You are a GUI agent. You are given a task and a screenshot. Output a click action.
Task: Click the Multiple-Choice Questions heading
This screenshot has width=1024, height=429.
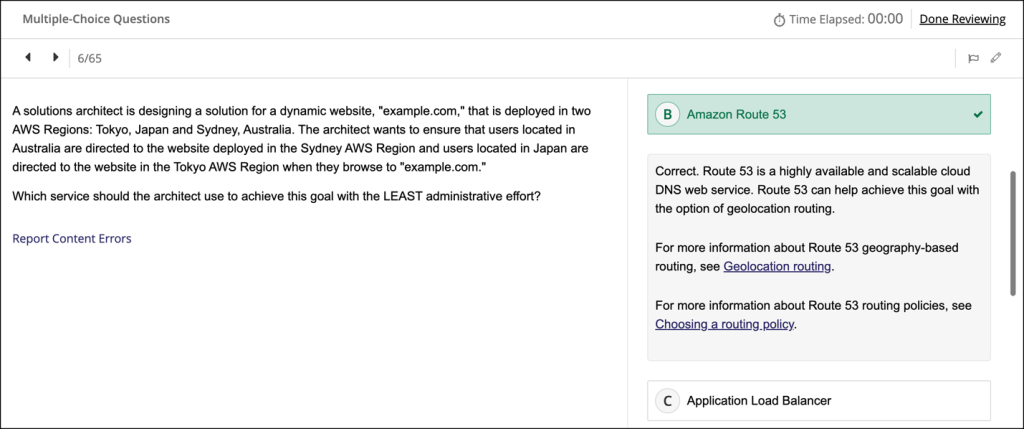point(96,19)
